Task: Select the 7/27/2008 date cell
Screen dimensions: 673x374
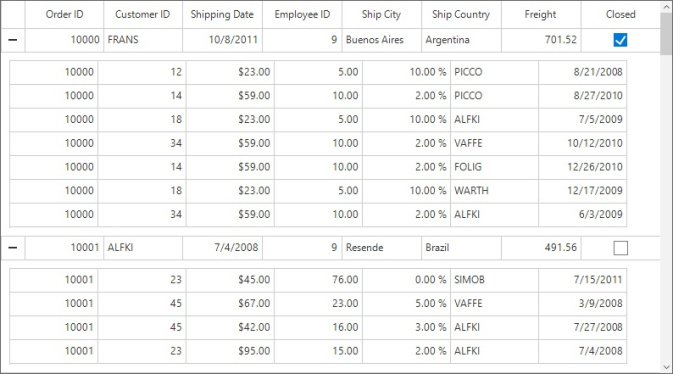Action: 582,327
